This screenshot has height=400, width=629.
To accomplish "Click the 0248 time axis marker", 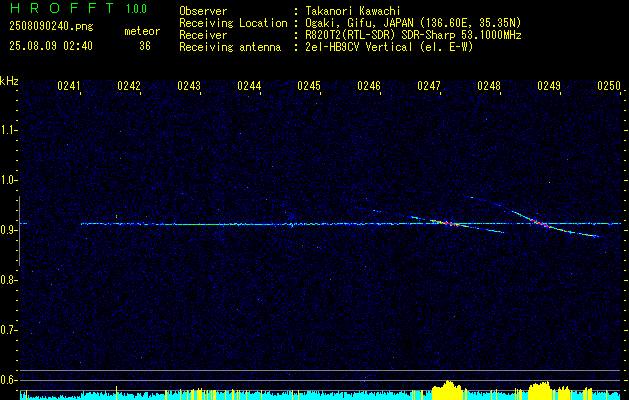I will pos(489,86).
